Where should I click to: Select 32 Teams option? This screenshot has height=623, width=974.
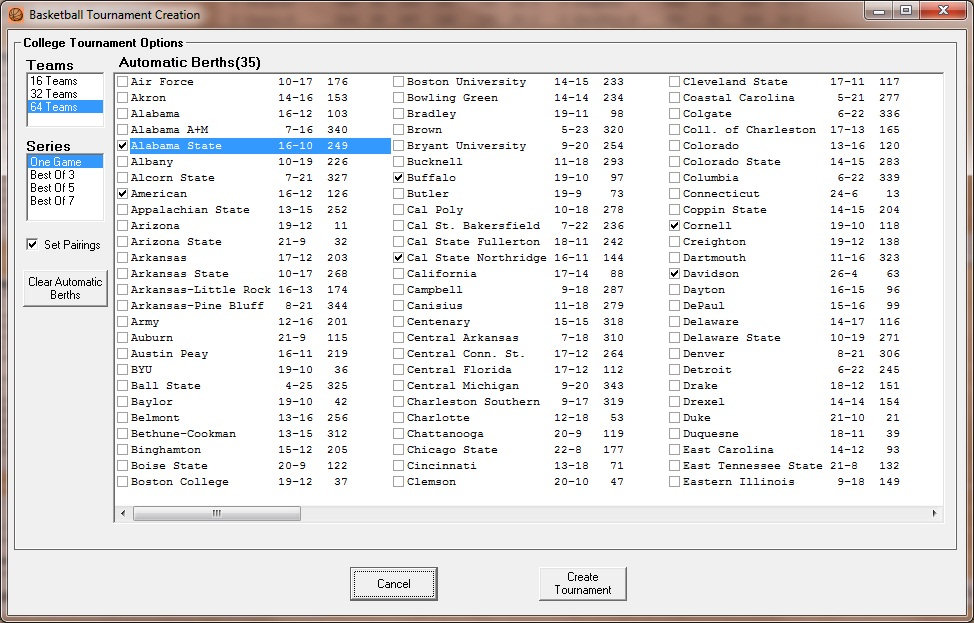tap(53, 94)
